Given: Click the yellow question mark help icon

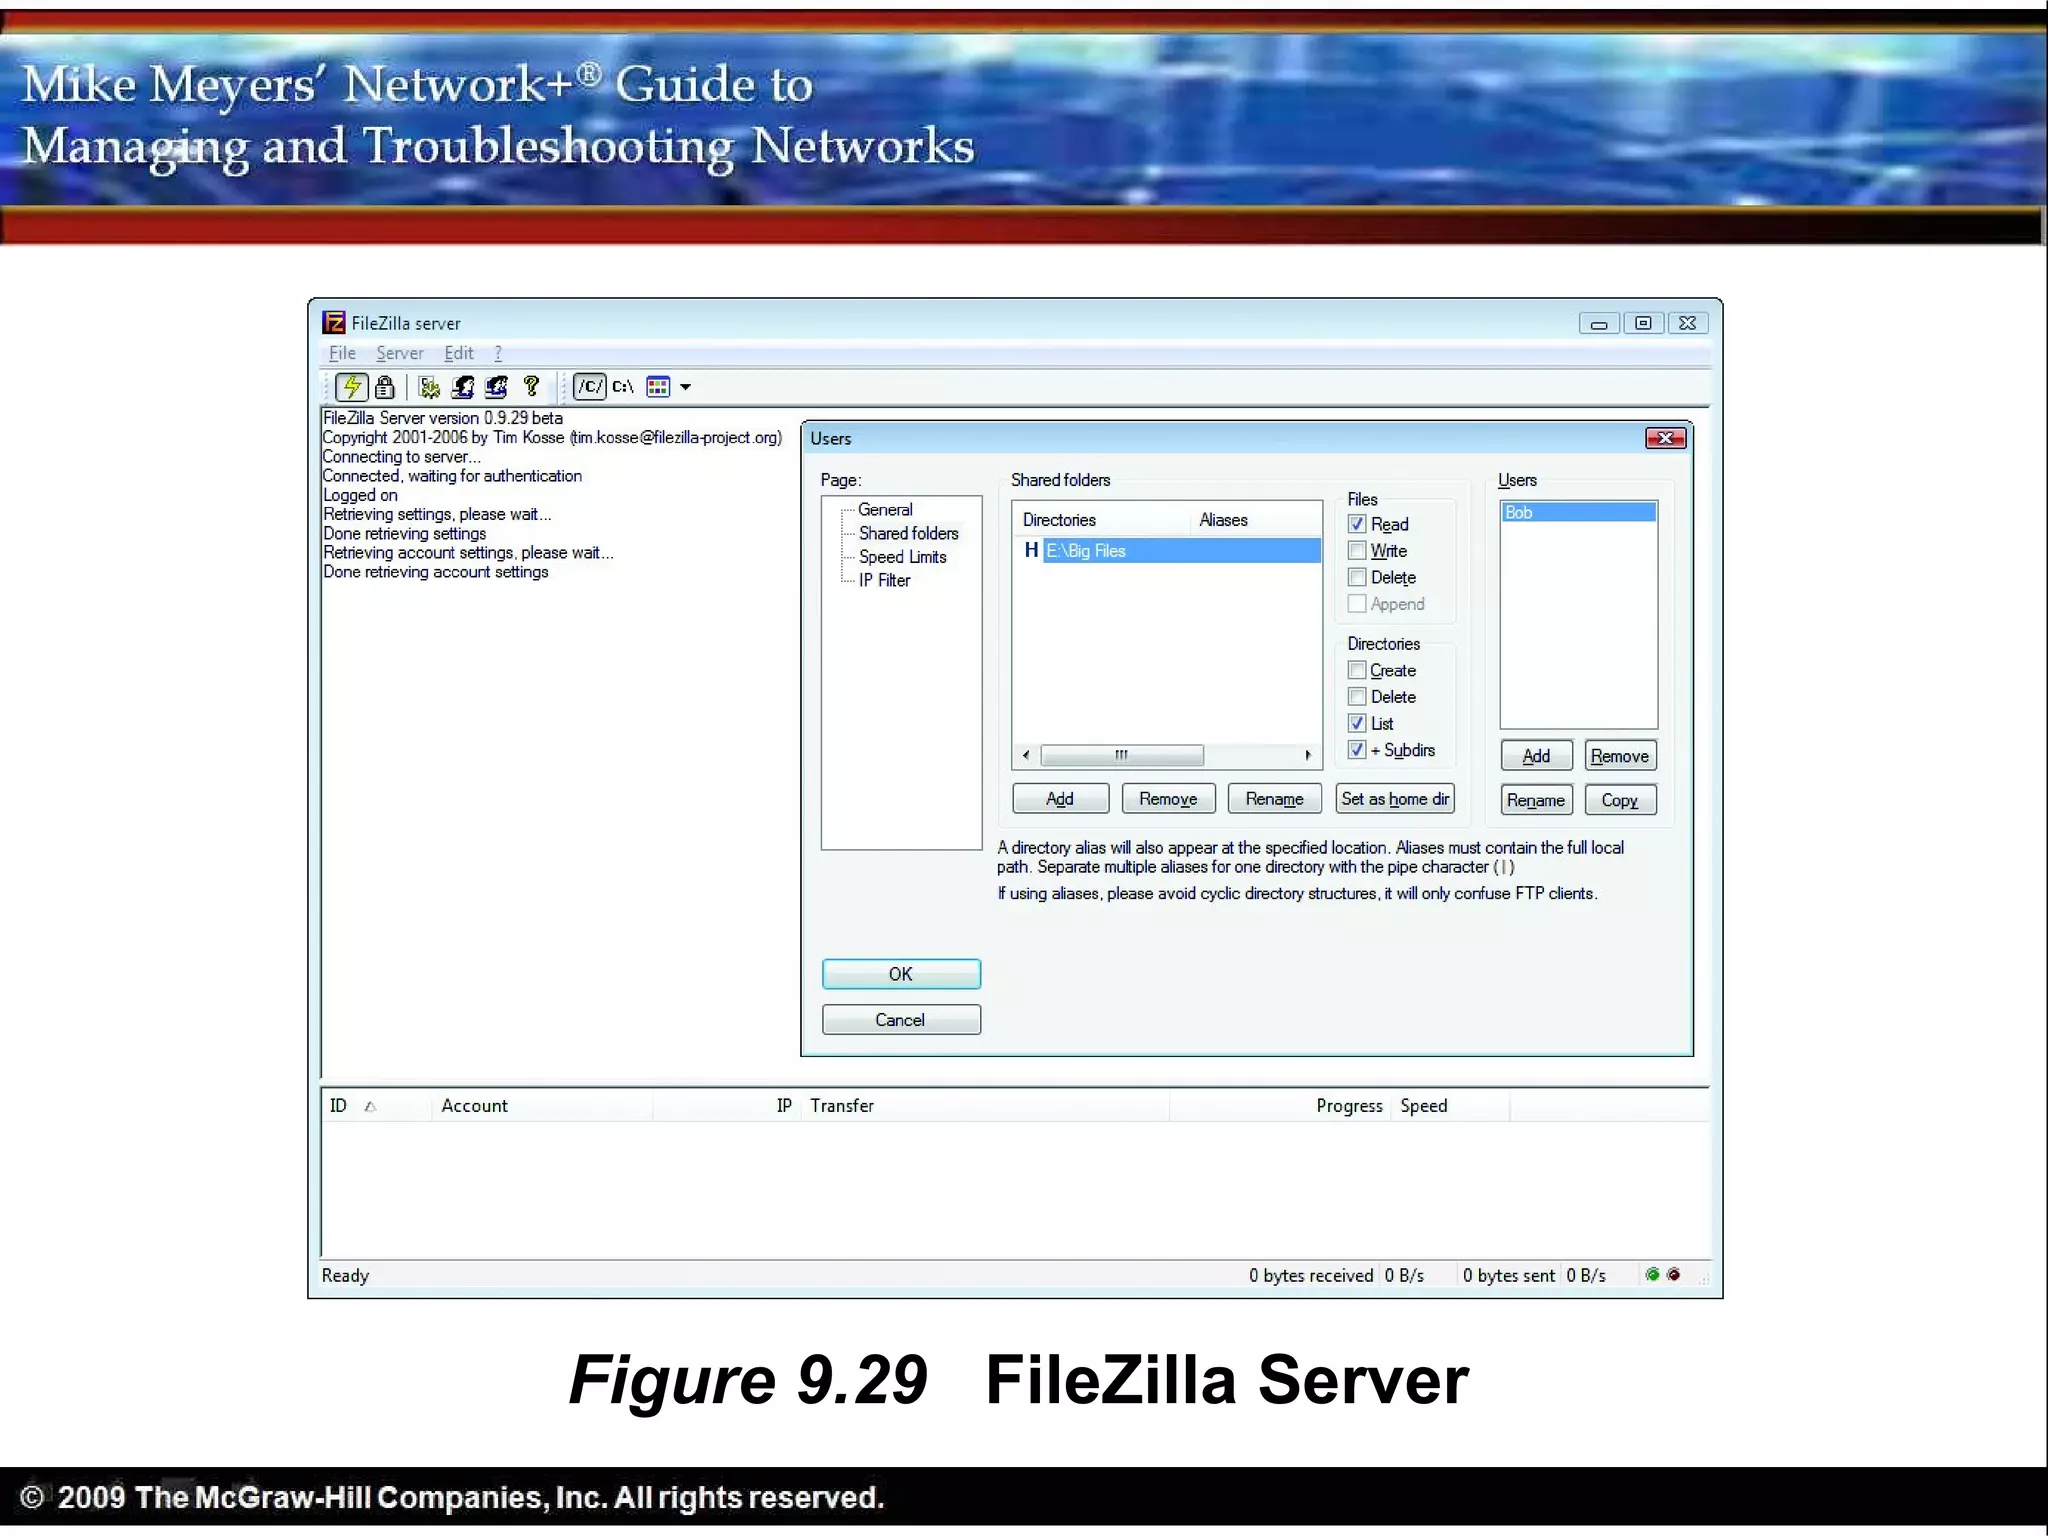Looking at the screenshot, I should (x=531, y=386).
